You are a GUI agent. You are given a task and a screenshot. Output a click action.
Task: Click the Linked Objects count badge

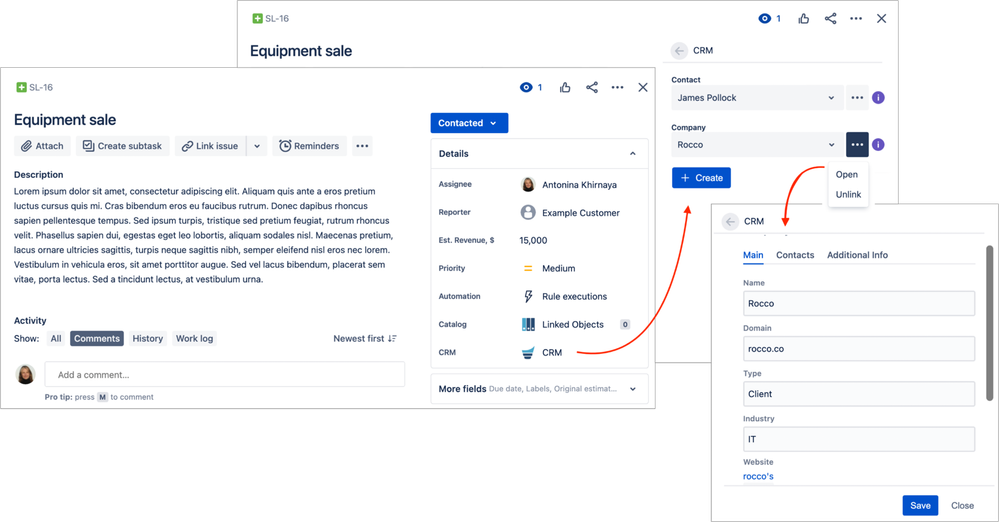[x=625, y=324]
